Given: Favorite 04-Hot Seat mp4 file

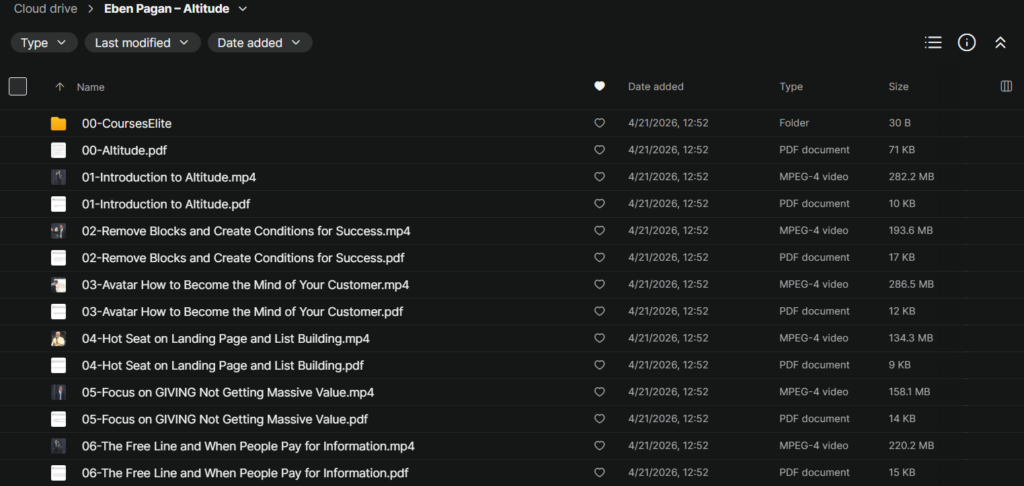Looking at the screenshot, I should click(x=600, y=338).
